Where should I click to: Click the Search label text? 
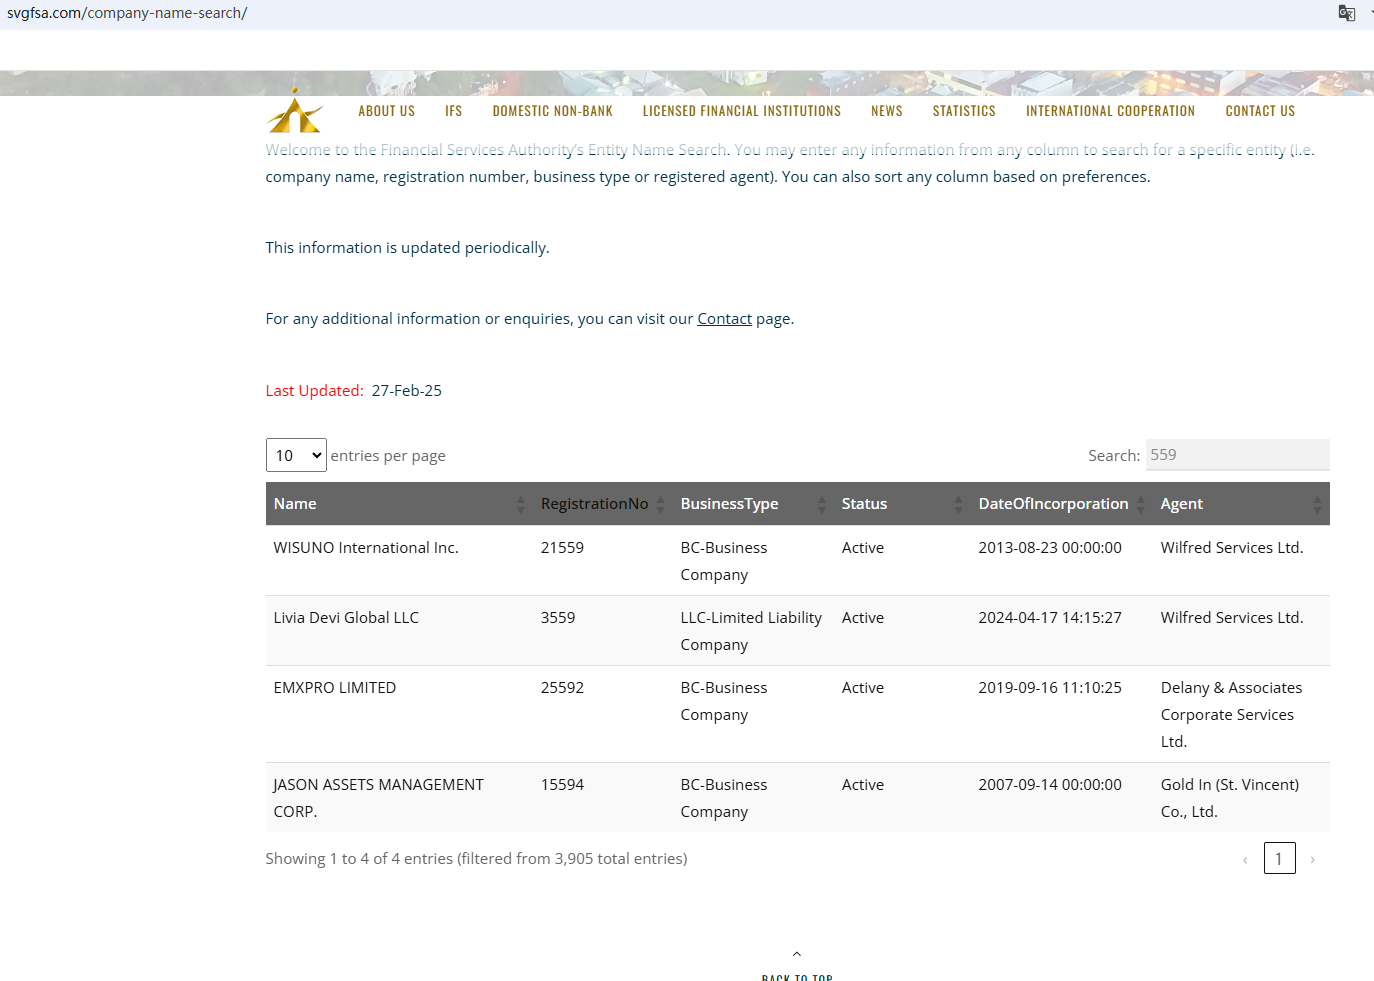click(x=1114, y=456)
